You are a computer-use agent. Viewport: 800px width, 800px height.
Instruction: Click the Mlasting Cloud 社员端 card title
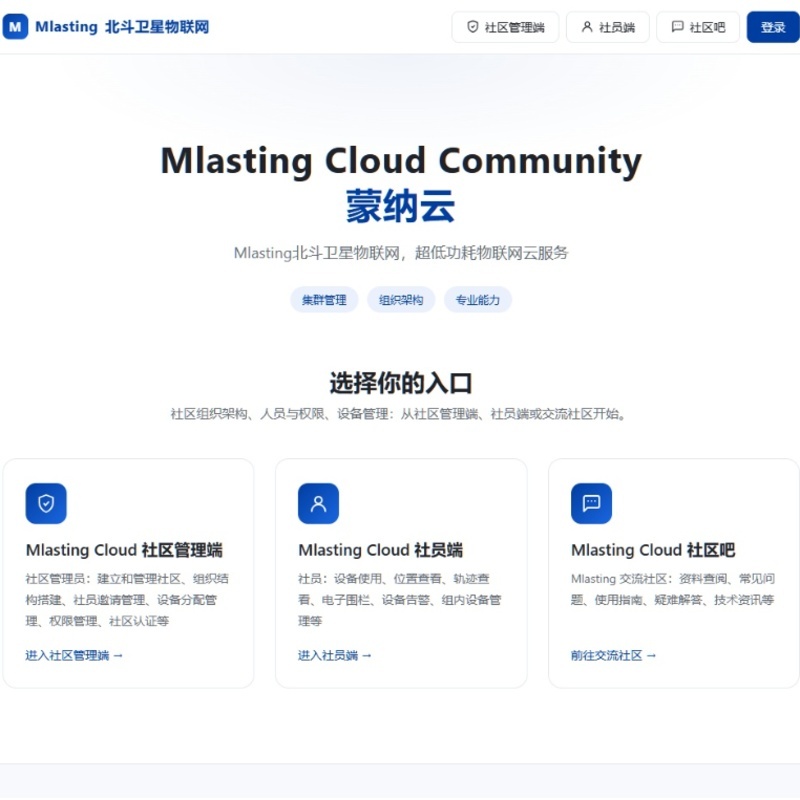coord(381,550)
